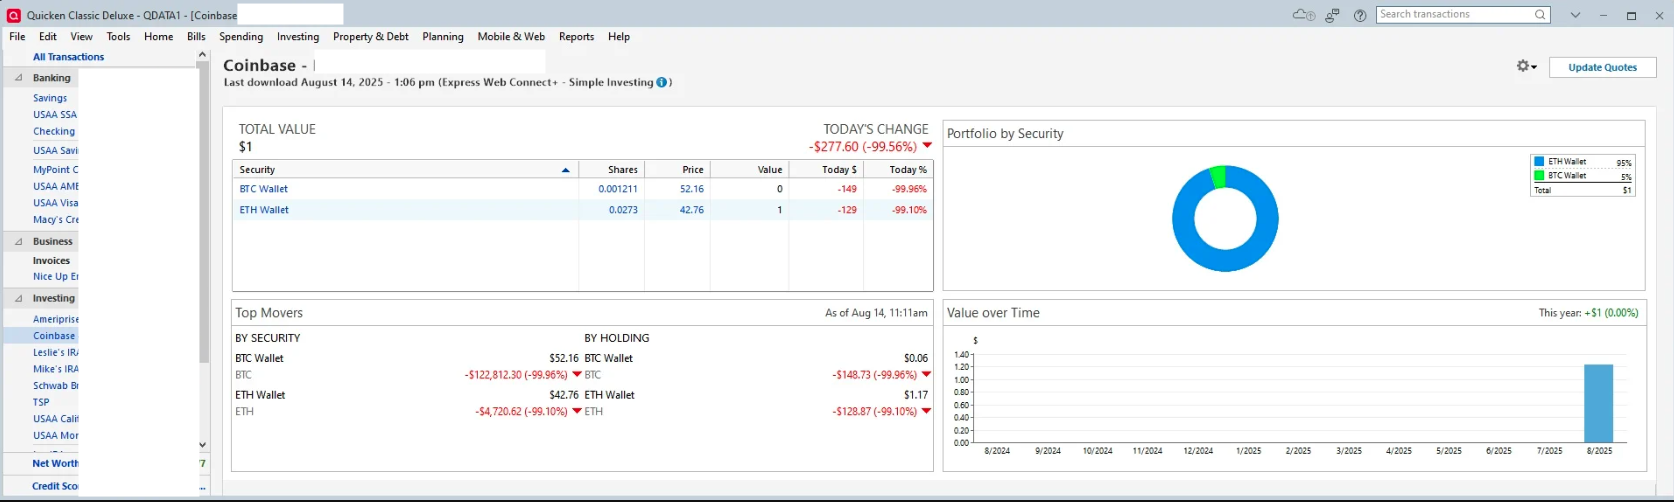Open the support chat icon in title bar
This screenshot has width=1674, height=502.
pyautogui.click(x=1332, y=15)
